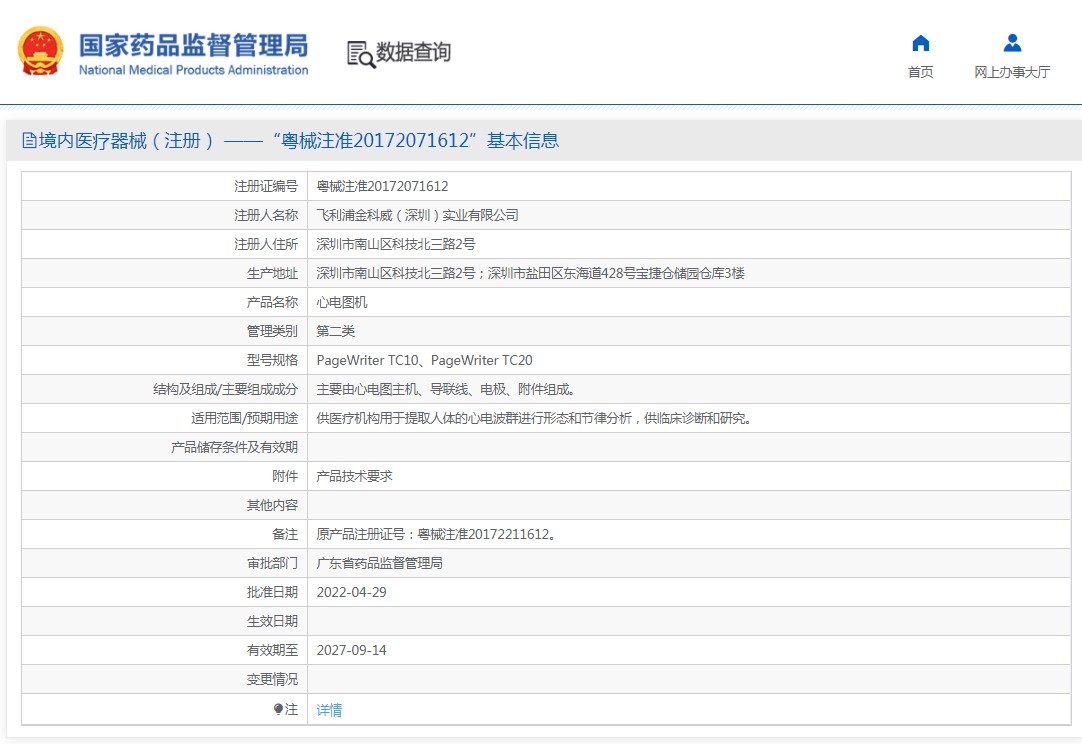Viewport: 1082px width, 744px height.
Task: Click approval department 广东省药品监督管理局
Action: pos(380,563)
